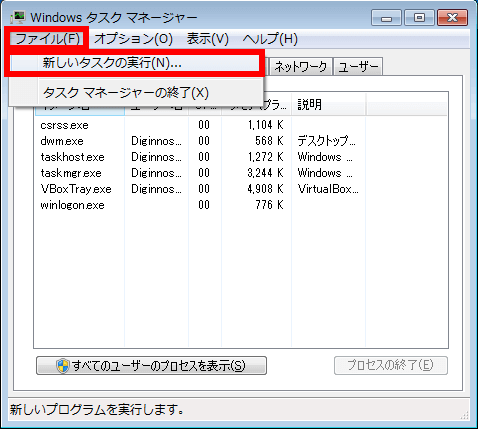This screenshot has width=478, height=429.
Task: Open the ヘルプ(H) menu
Action: pos(270,39)
